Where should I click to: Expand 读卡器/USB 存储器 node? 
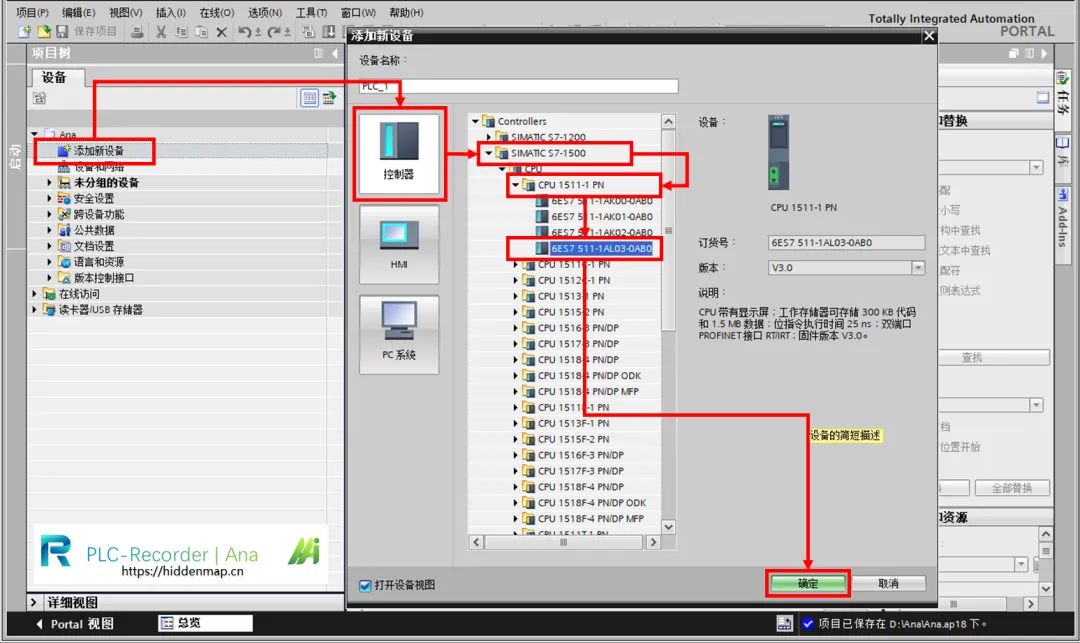(34, 310)
